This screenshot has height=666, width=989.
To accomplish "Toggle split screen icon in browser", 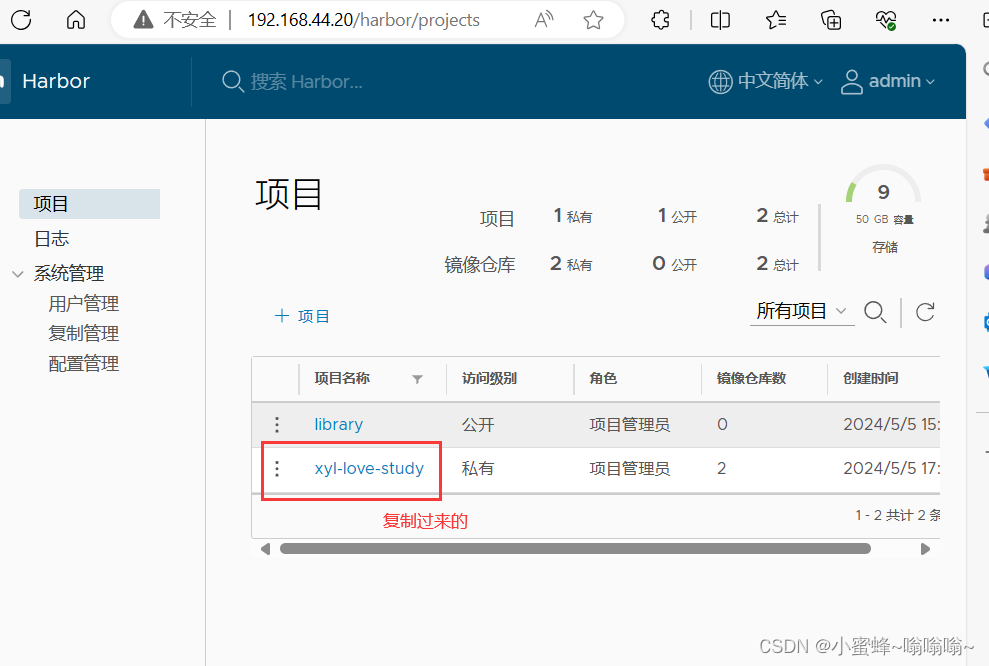I will (x=720, y=20).
